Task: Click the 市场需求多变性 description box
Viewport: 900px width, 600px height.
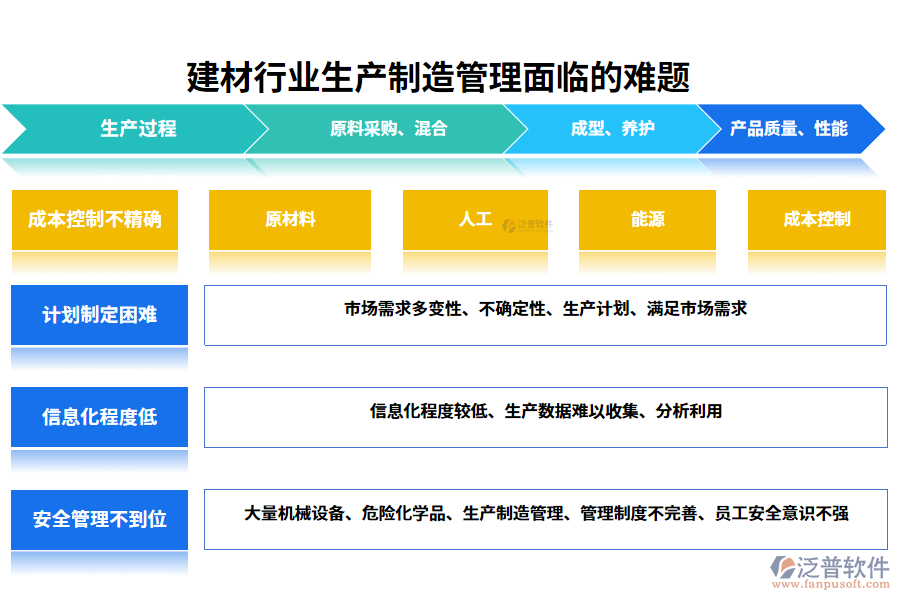Action: pyautogui.click(x=543, y=315)
